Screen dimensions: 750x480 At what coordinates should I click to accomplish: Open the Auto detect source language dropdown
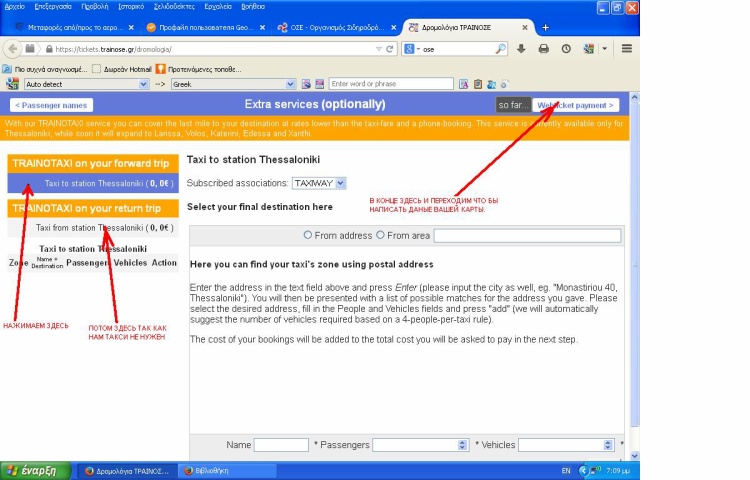(x=86, y=84)
